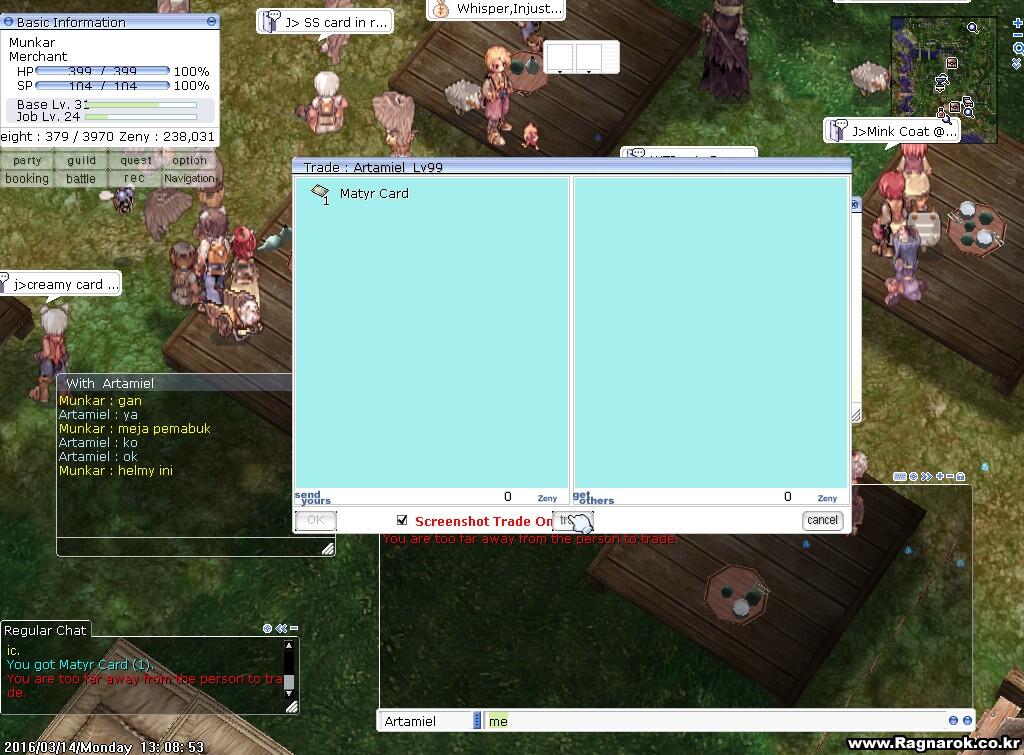Collapse Basic Information with its right header button
1024x755 pixels.
click(211, 22)
